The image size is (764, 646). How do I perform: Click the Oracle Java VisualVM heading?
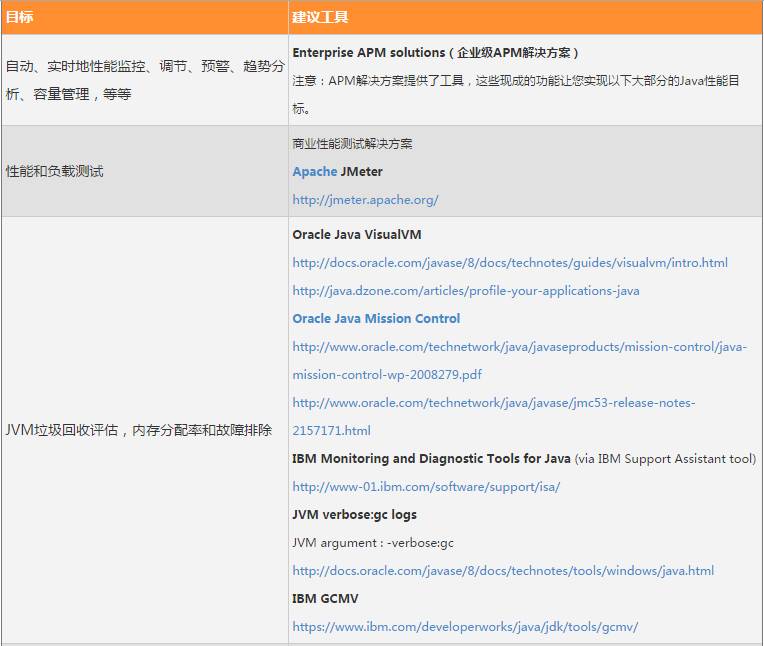tap(357, 235)
